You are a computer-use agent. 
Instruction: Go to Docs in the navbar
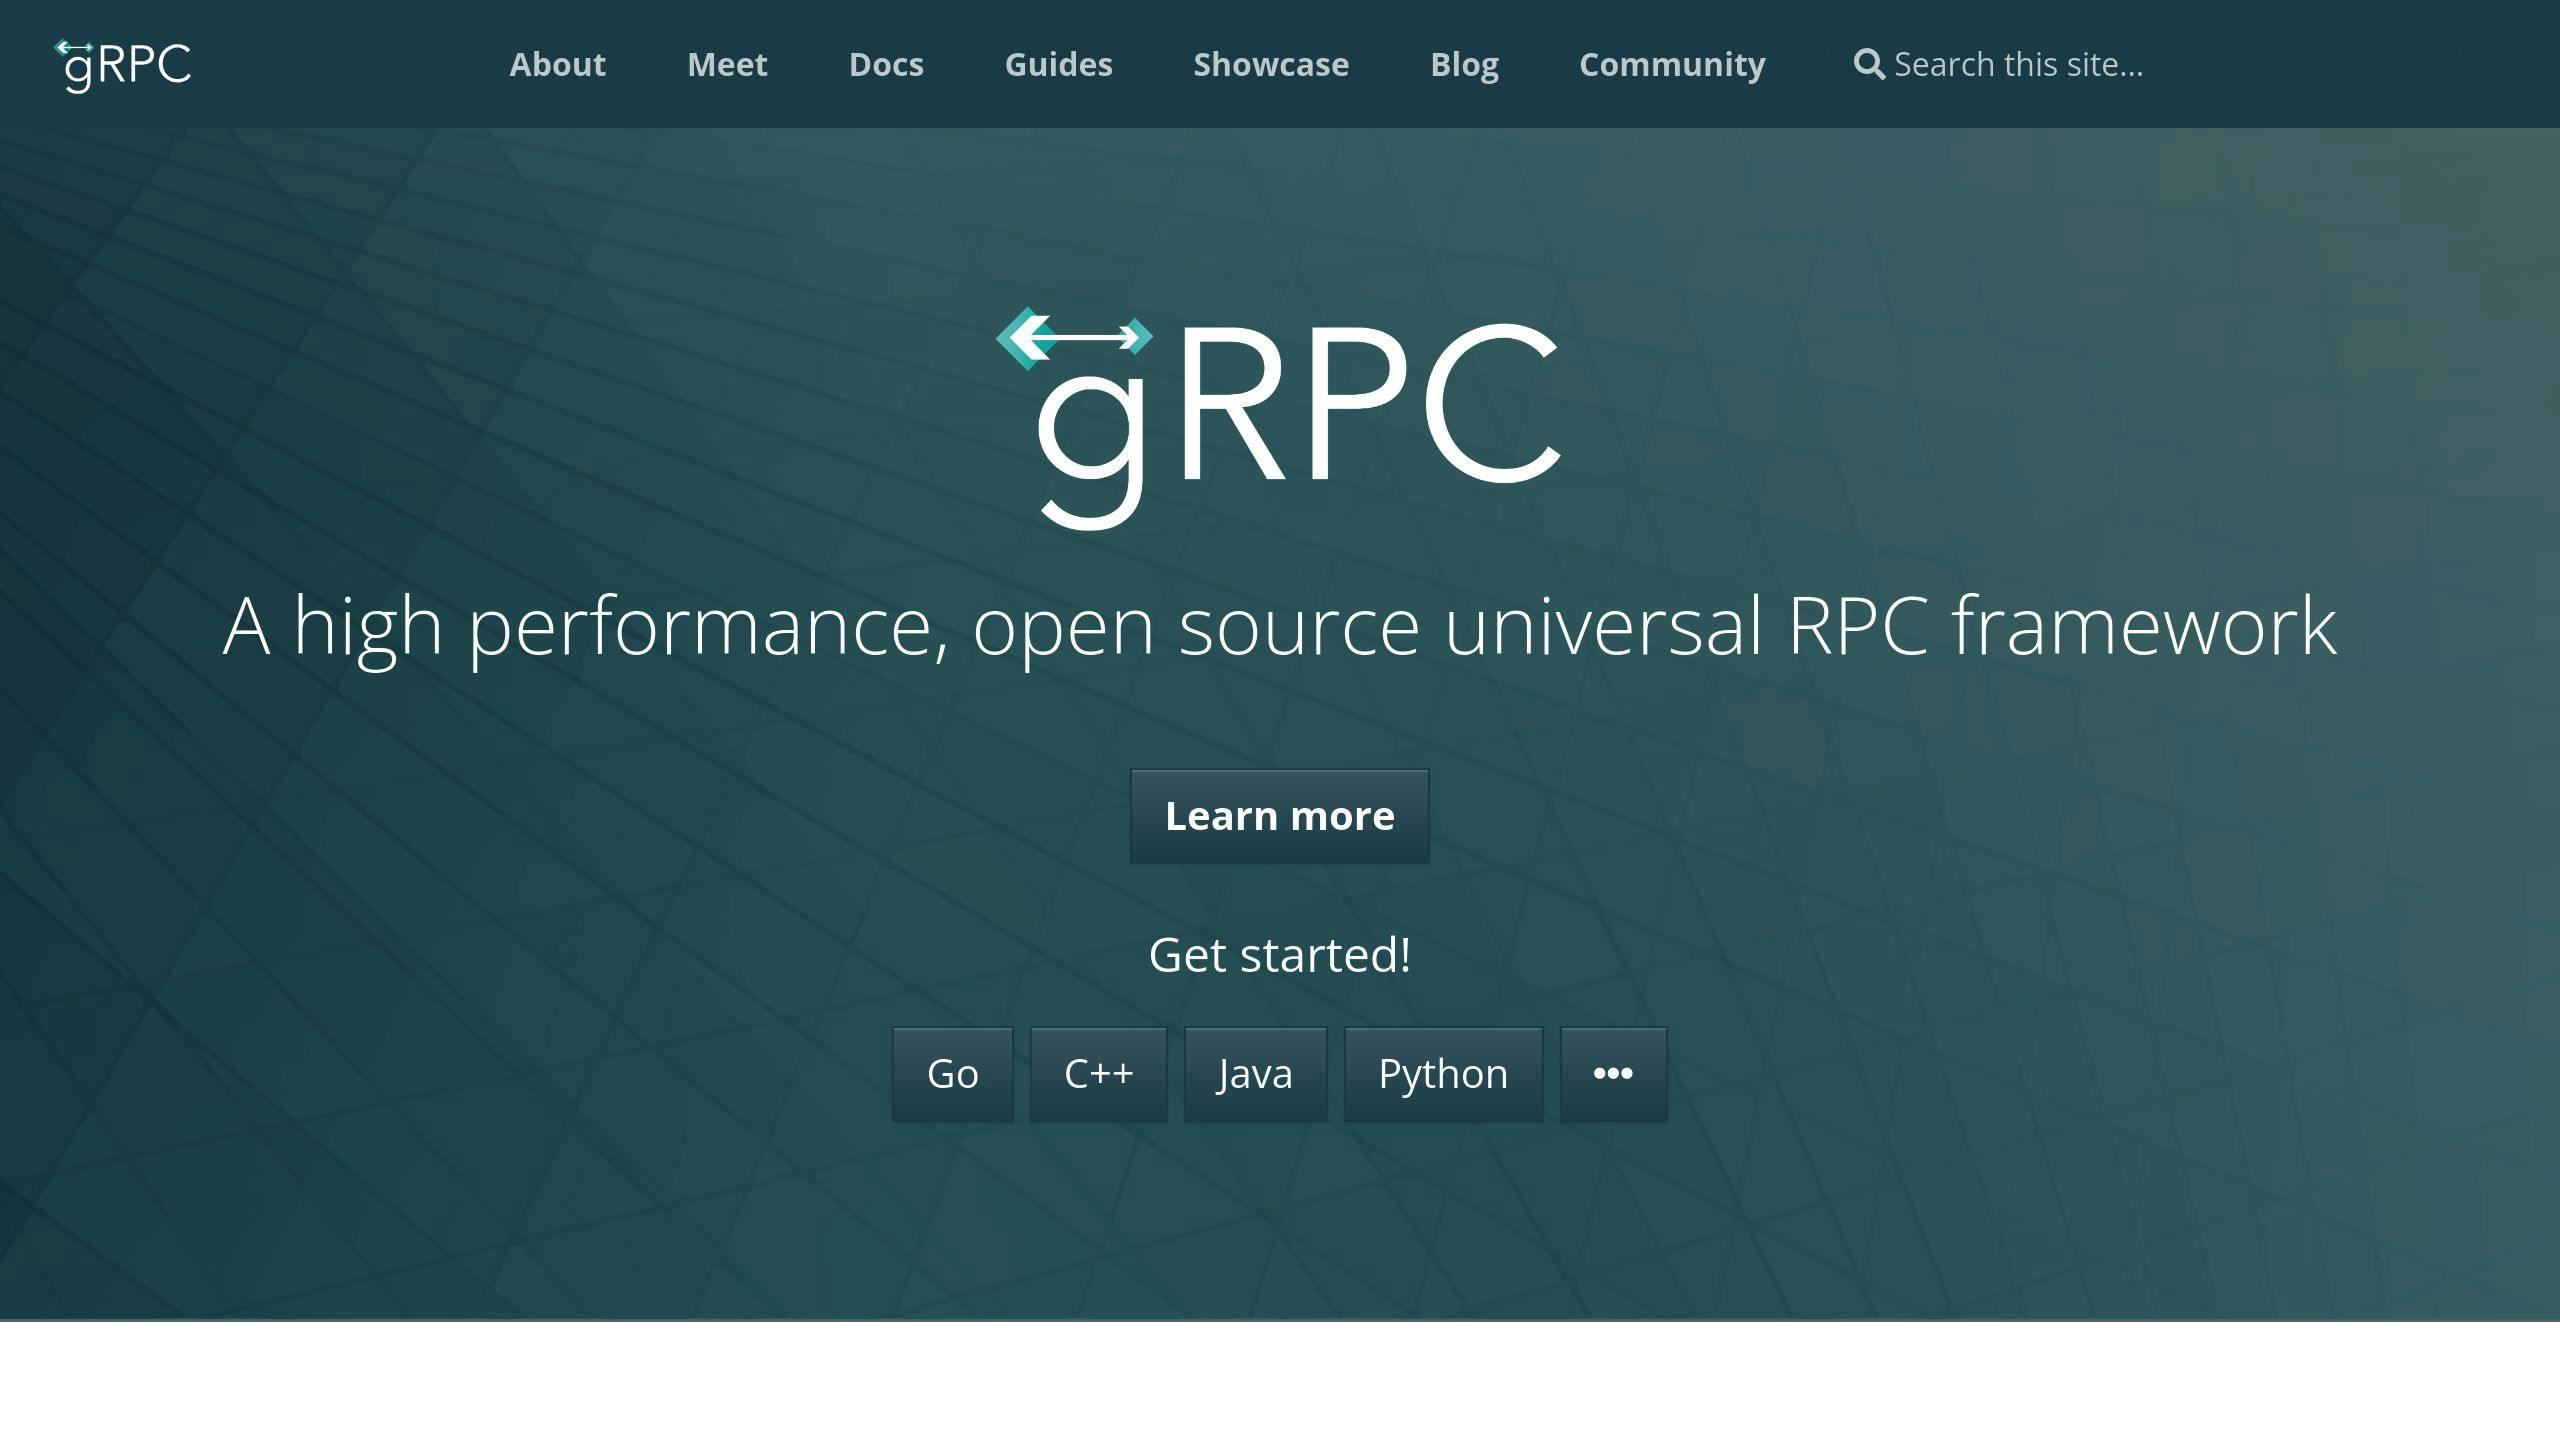[886, 64]
